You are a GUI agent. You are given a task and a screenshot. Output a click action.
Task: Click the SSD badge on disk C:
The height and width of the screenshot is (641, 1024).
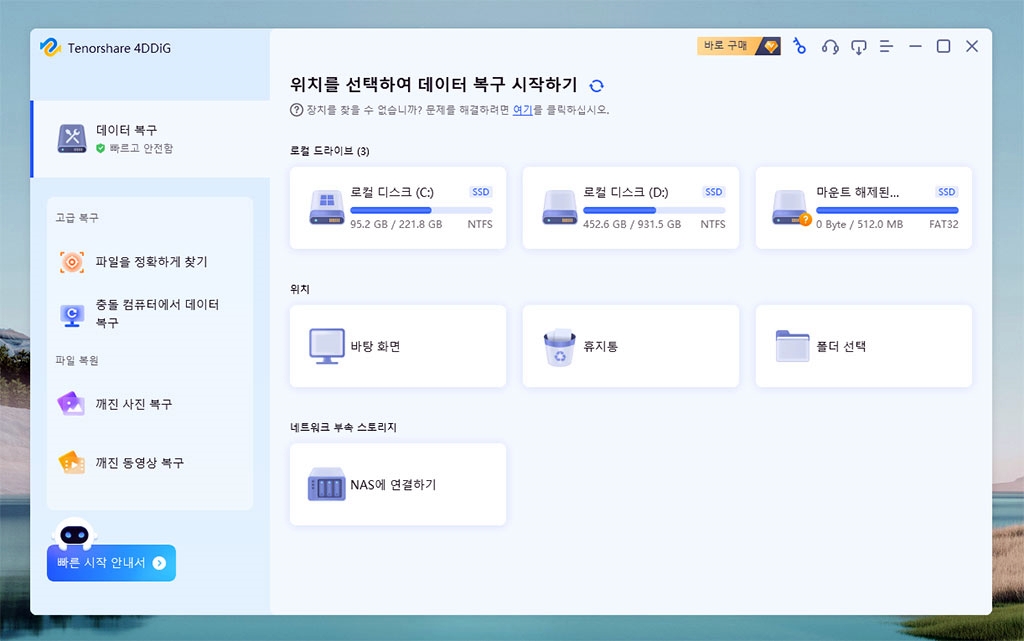[x=481, y=192]
